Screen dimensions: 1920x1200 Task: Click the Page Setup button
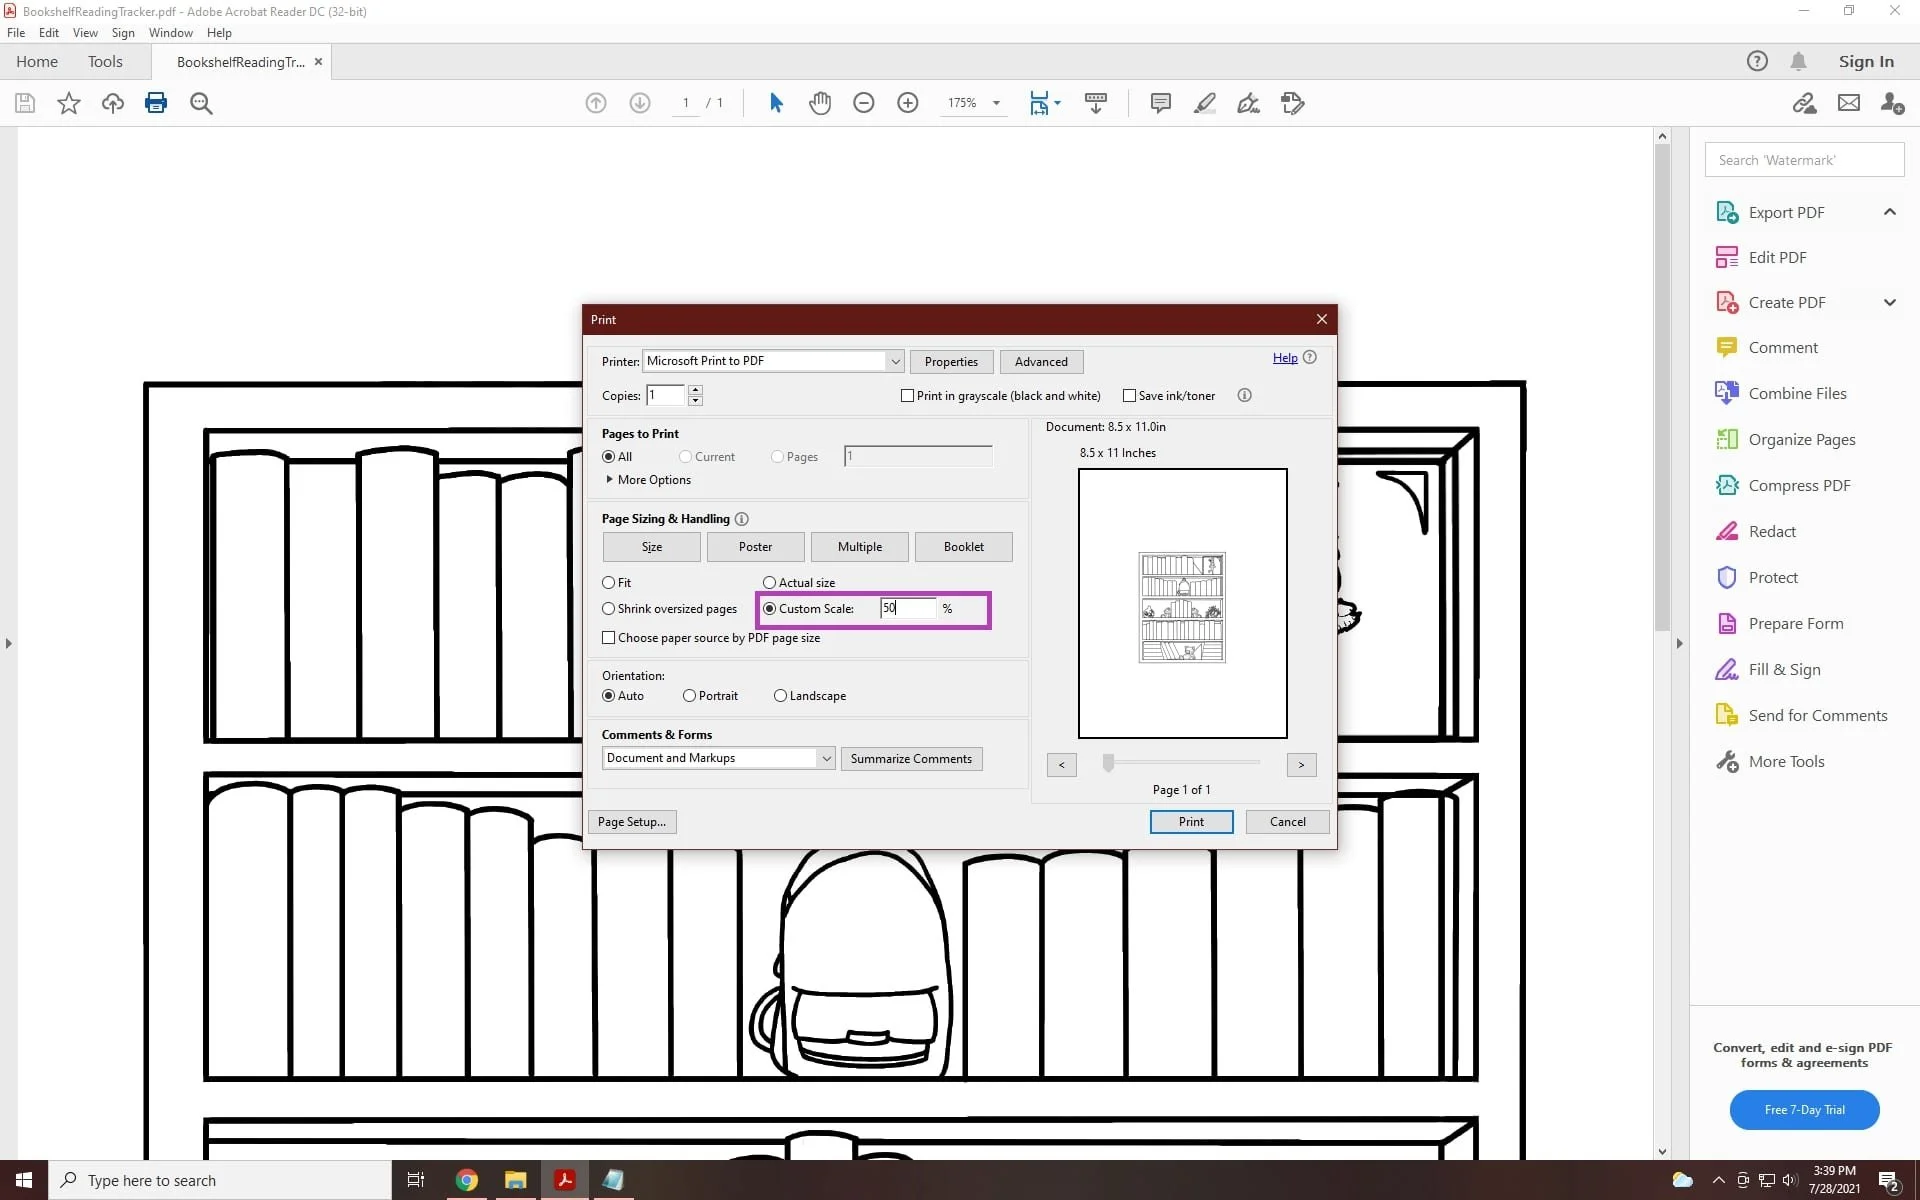point(631,821)
